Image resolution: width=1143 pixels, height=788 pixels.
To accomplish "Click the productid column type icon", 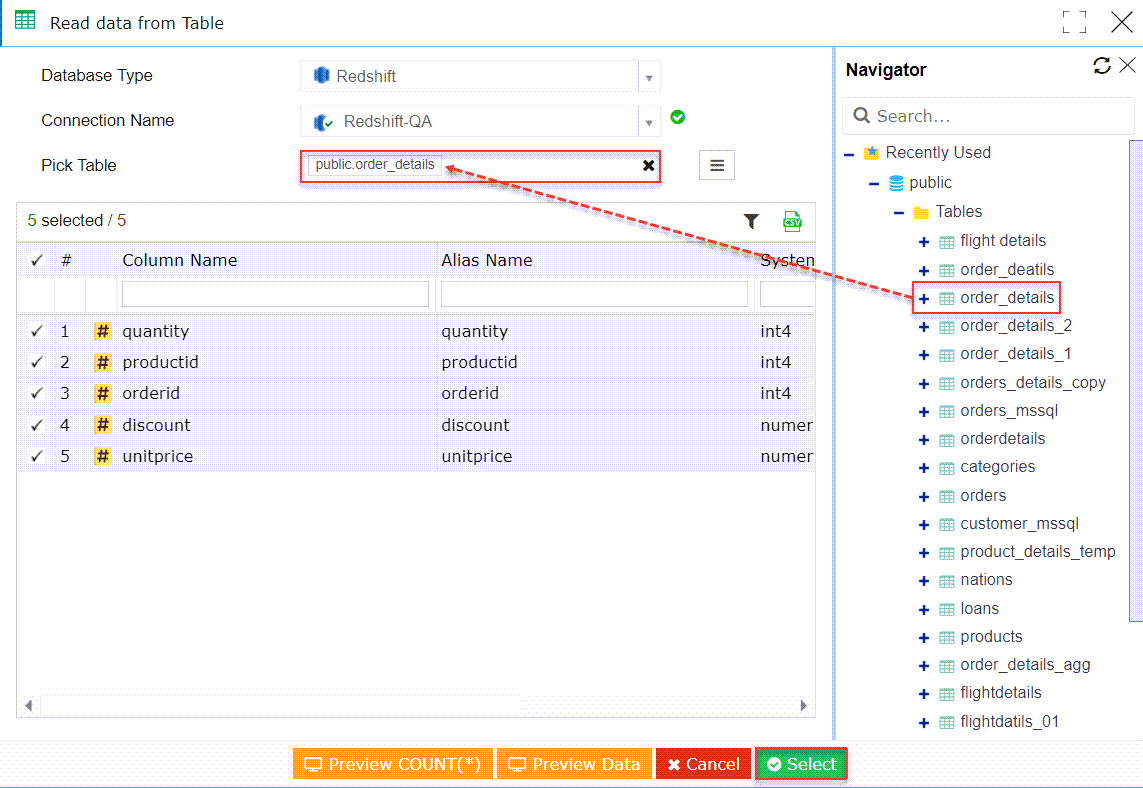I will [x=103, y=362].
